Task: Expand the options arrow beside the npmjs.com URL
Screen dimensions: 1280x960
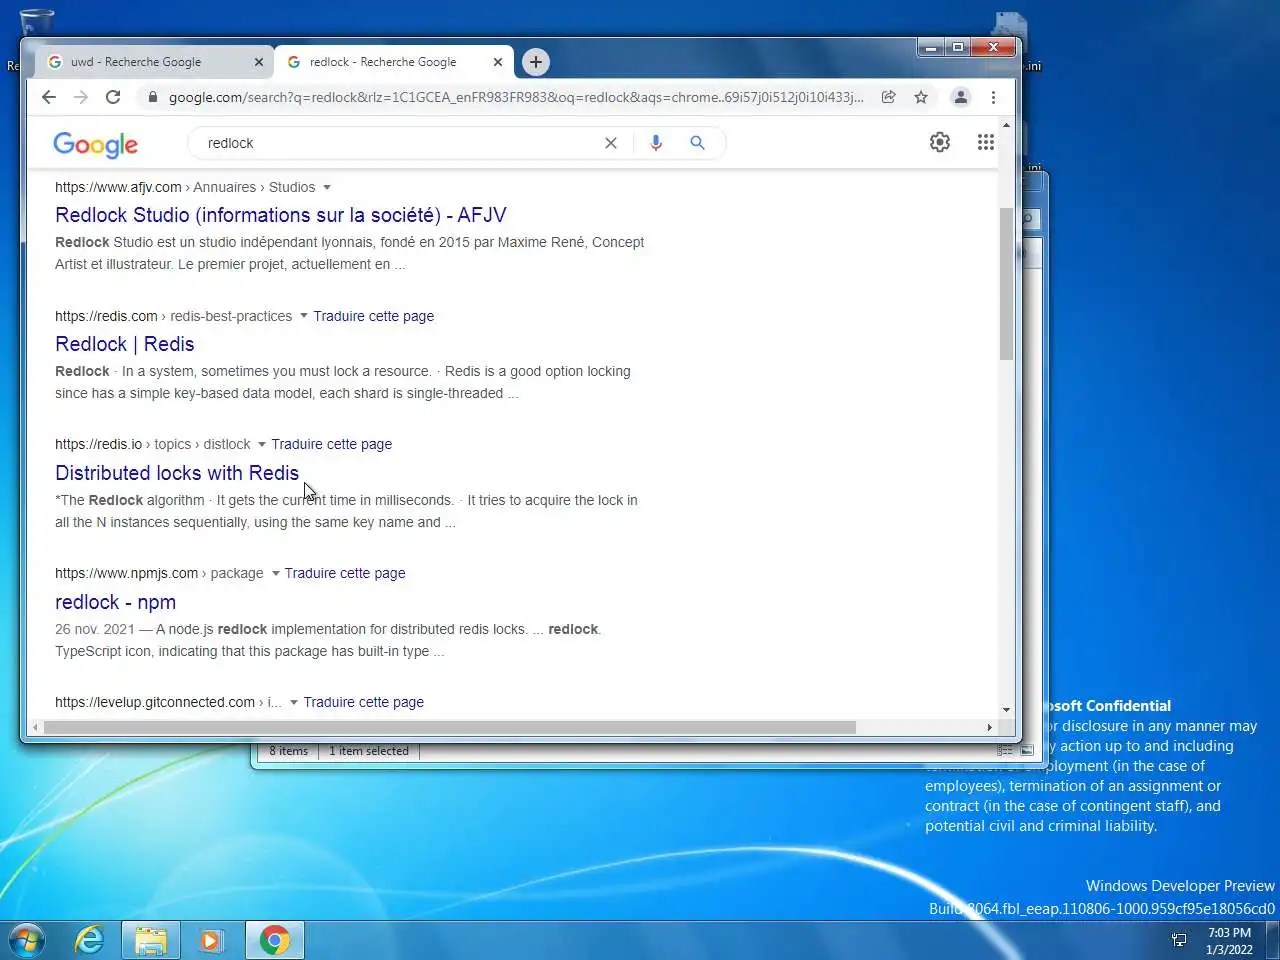Action: click(275, 573)
